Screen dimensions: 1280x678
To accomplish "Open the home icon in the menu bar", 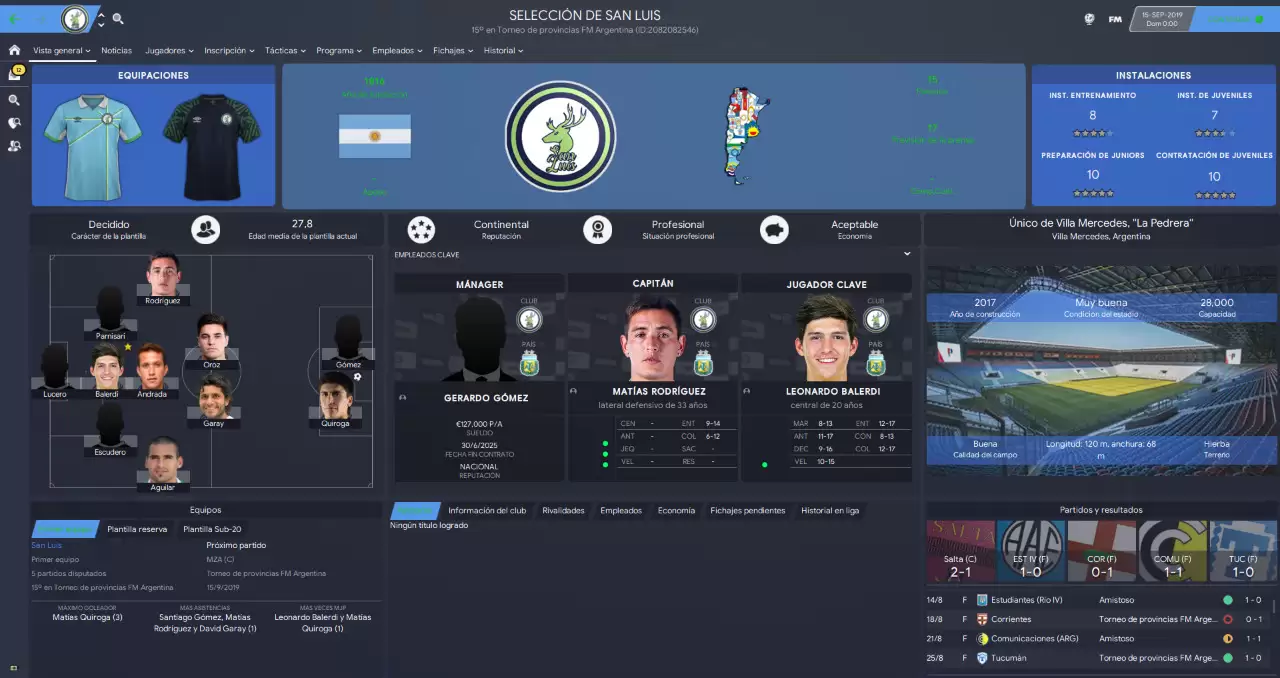I will click(x=14, y=50).
